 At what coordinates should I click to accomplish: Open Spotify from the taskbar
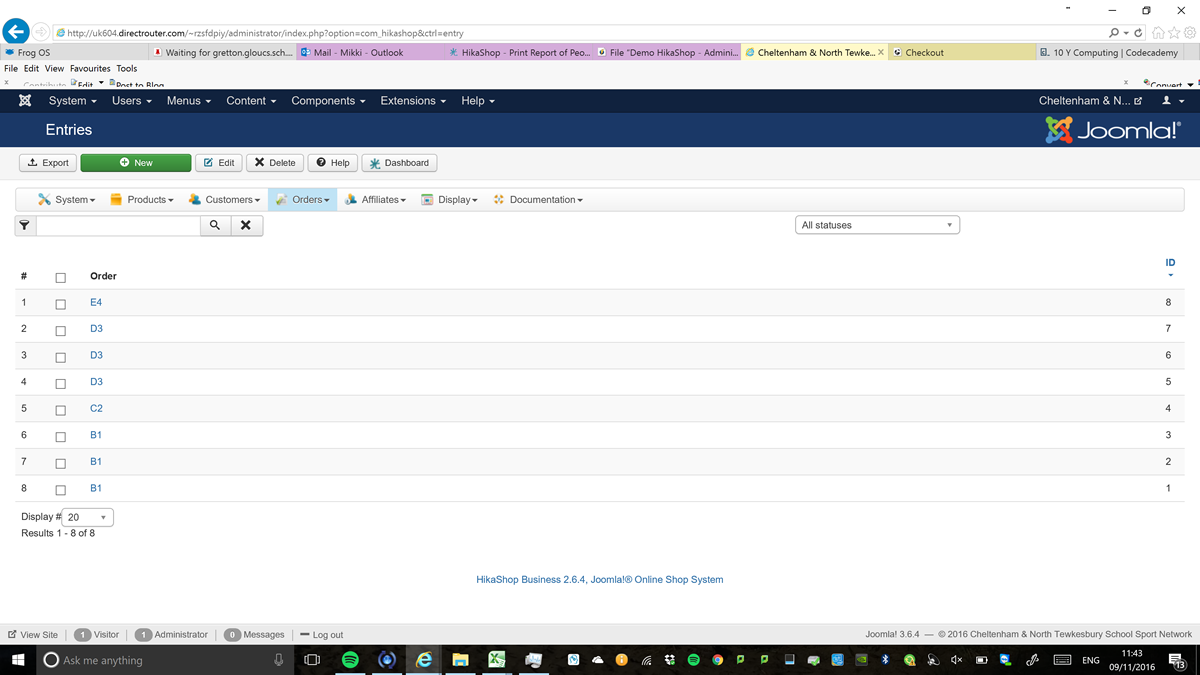coord(350,660)
